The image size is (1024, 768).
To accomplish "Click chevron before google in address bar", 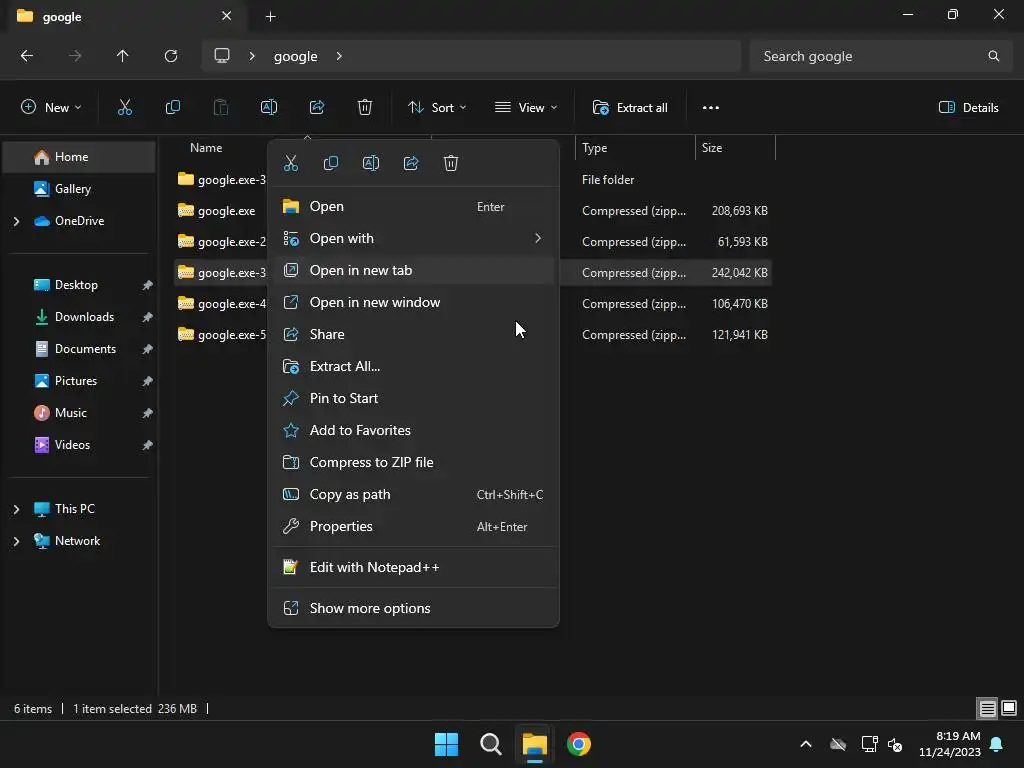I will 251,56.
